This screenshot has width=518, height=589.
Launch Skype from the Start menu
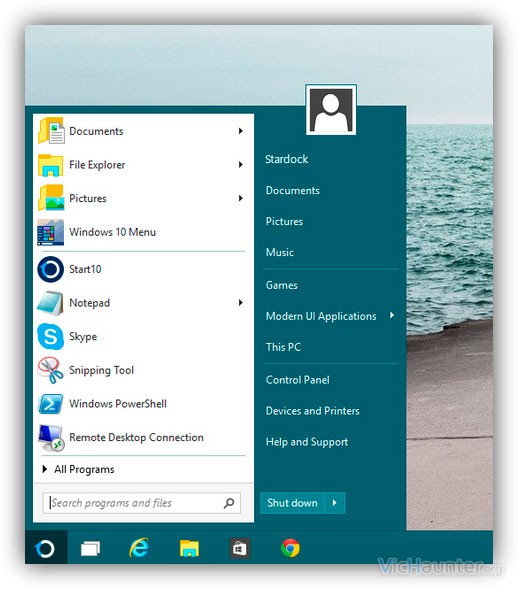51,336
